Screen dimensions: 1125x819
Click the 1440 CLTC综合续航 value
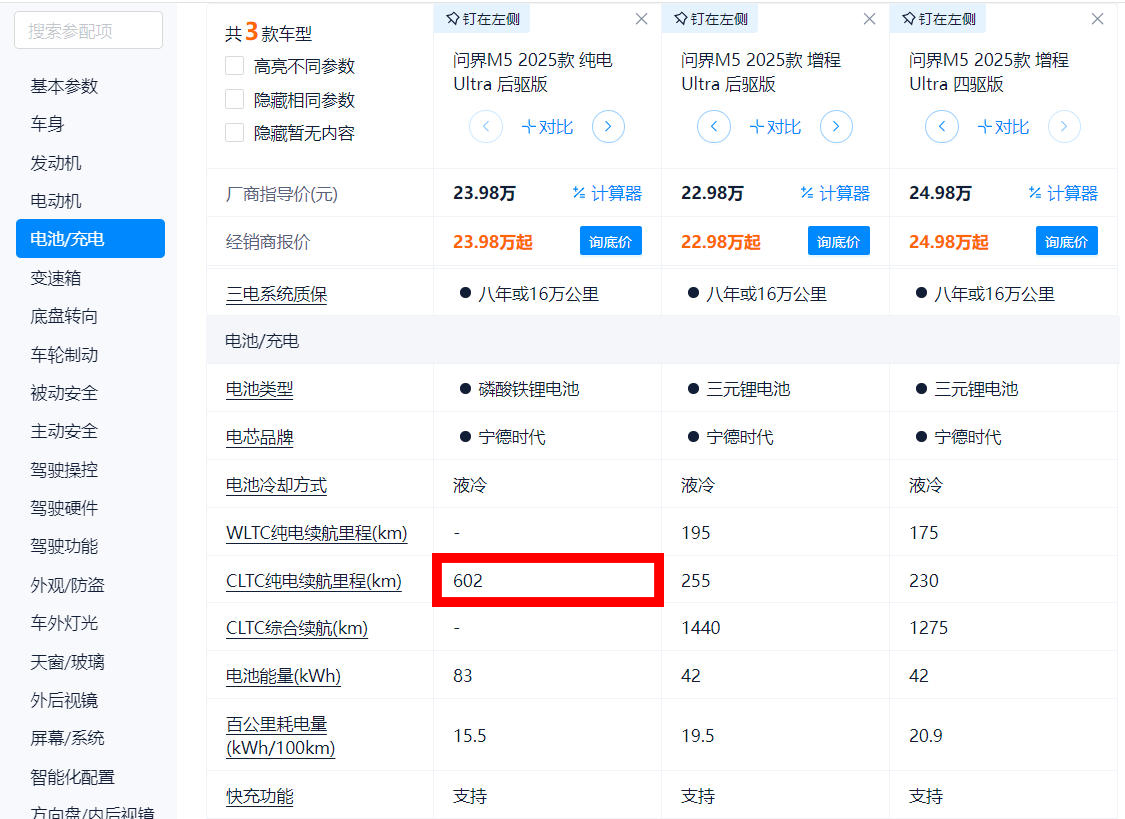[x=701, y=628]
